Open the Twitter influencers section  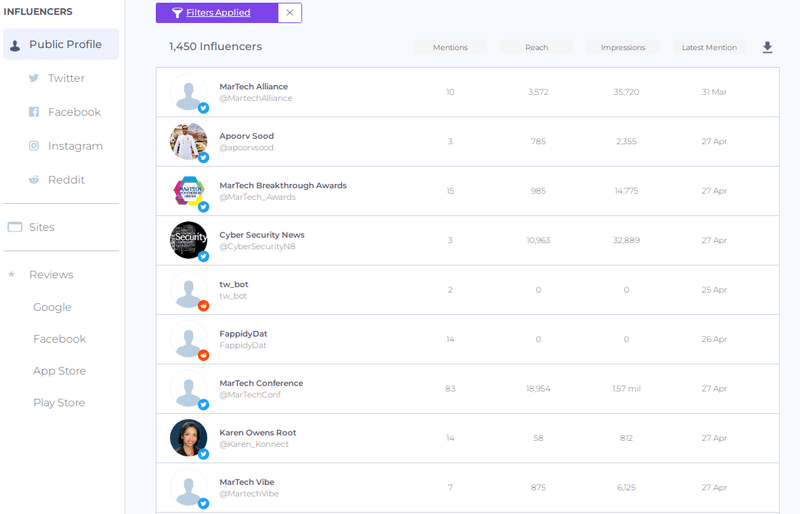pyautogui.click(x=57, y=78)
